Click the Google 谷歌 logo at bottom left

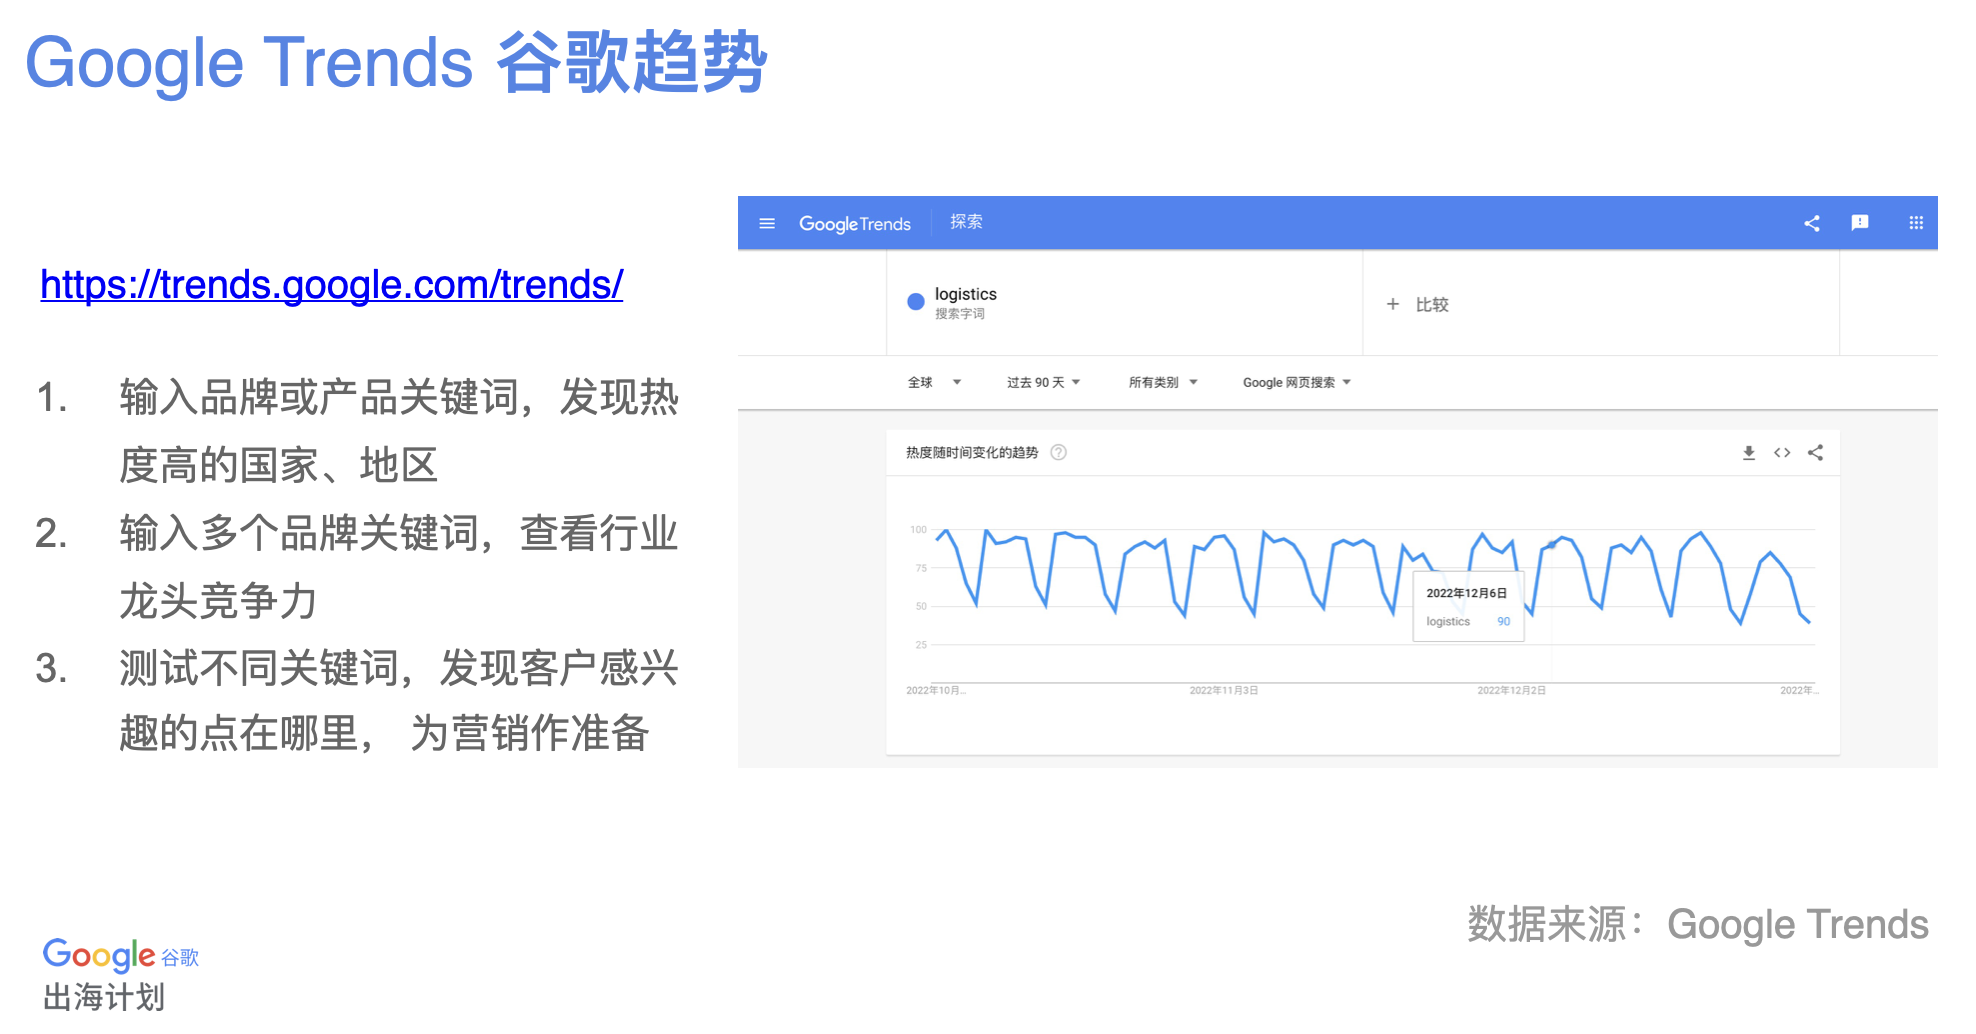121,956
